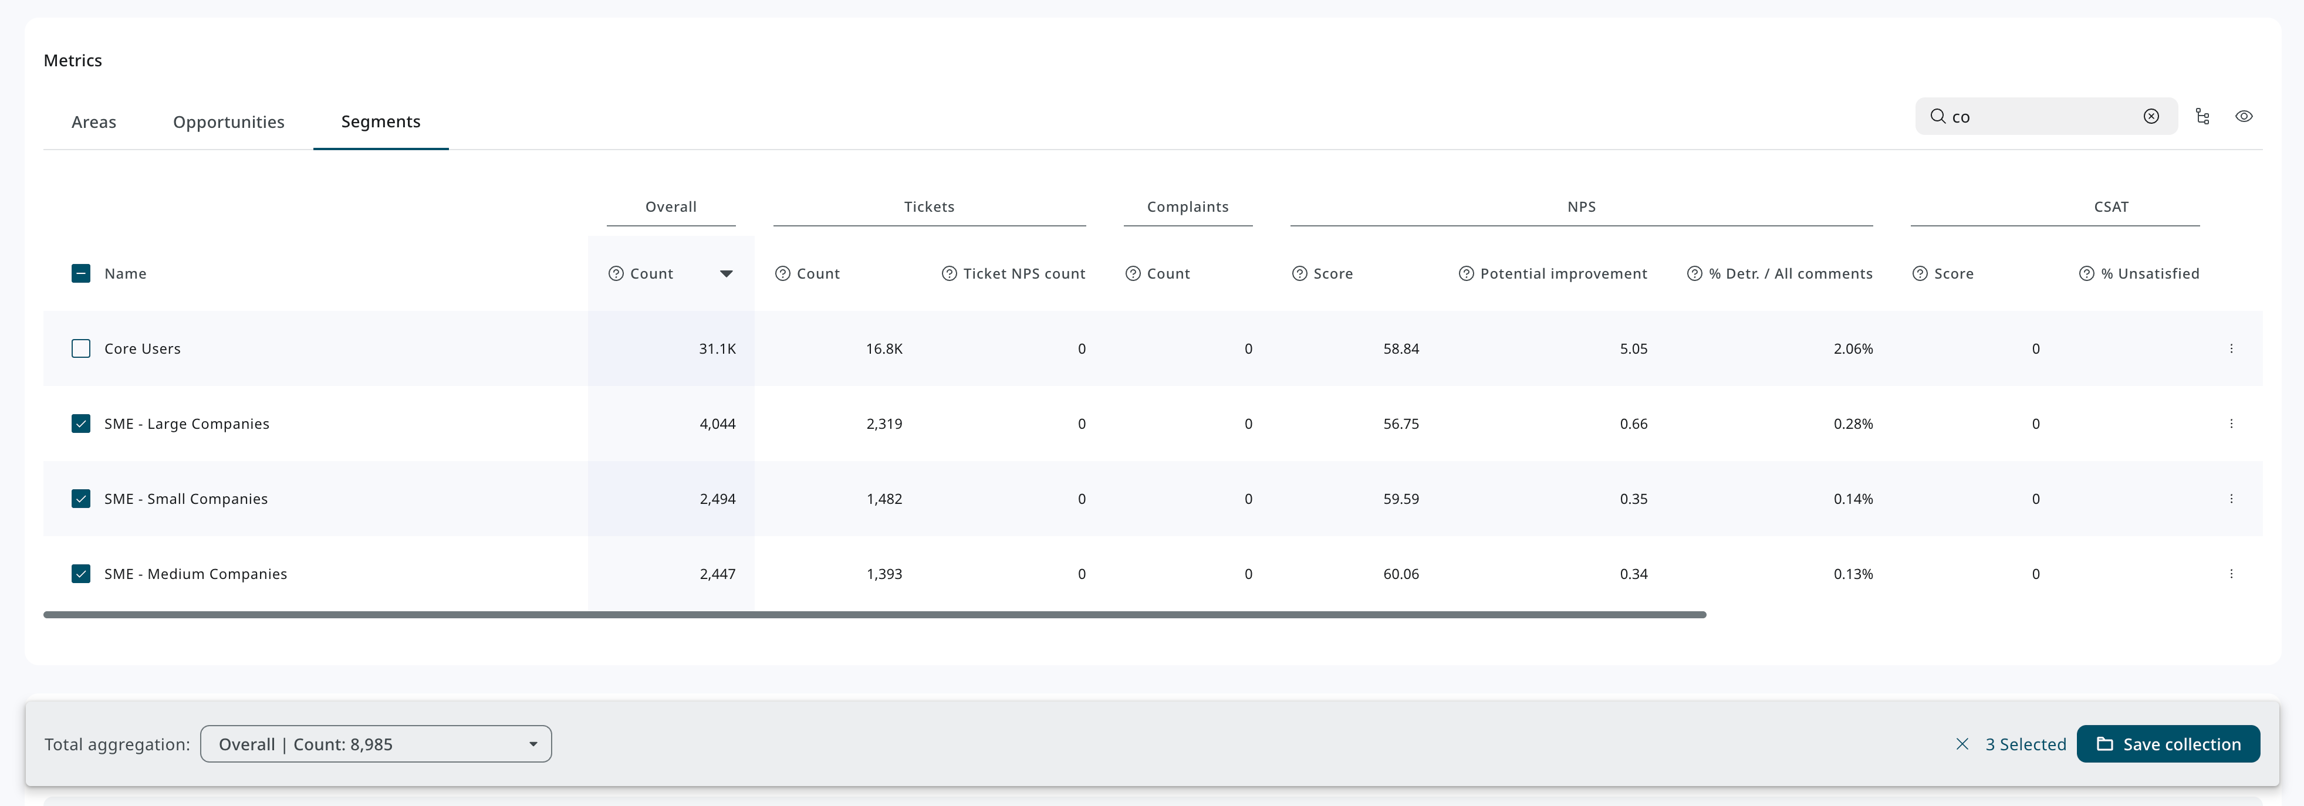Show help for NPS Potential improvement
The height and width of the screenshot is (806, 2304).
tap(1466, 274)
